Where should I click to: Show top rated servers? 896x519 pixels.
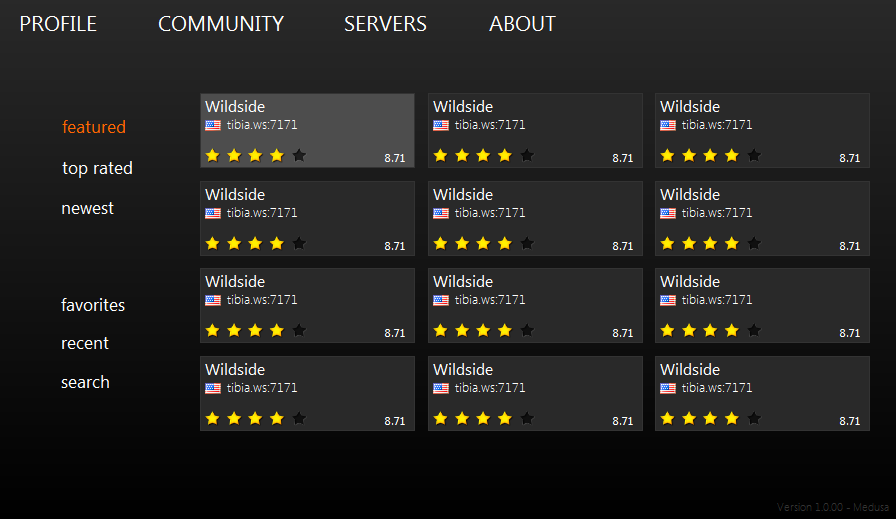97,168
